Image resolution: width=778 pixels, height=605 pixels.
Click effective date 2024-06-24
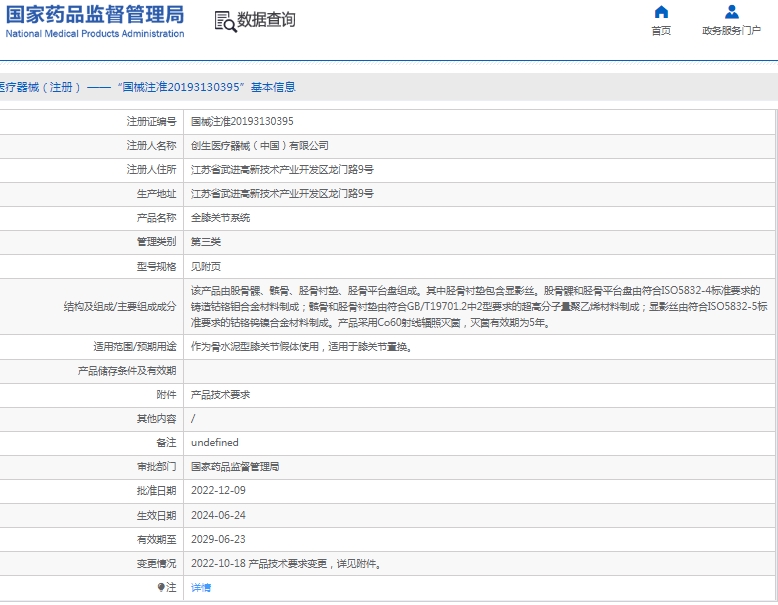coord(218,516)
